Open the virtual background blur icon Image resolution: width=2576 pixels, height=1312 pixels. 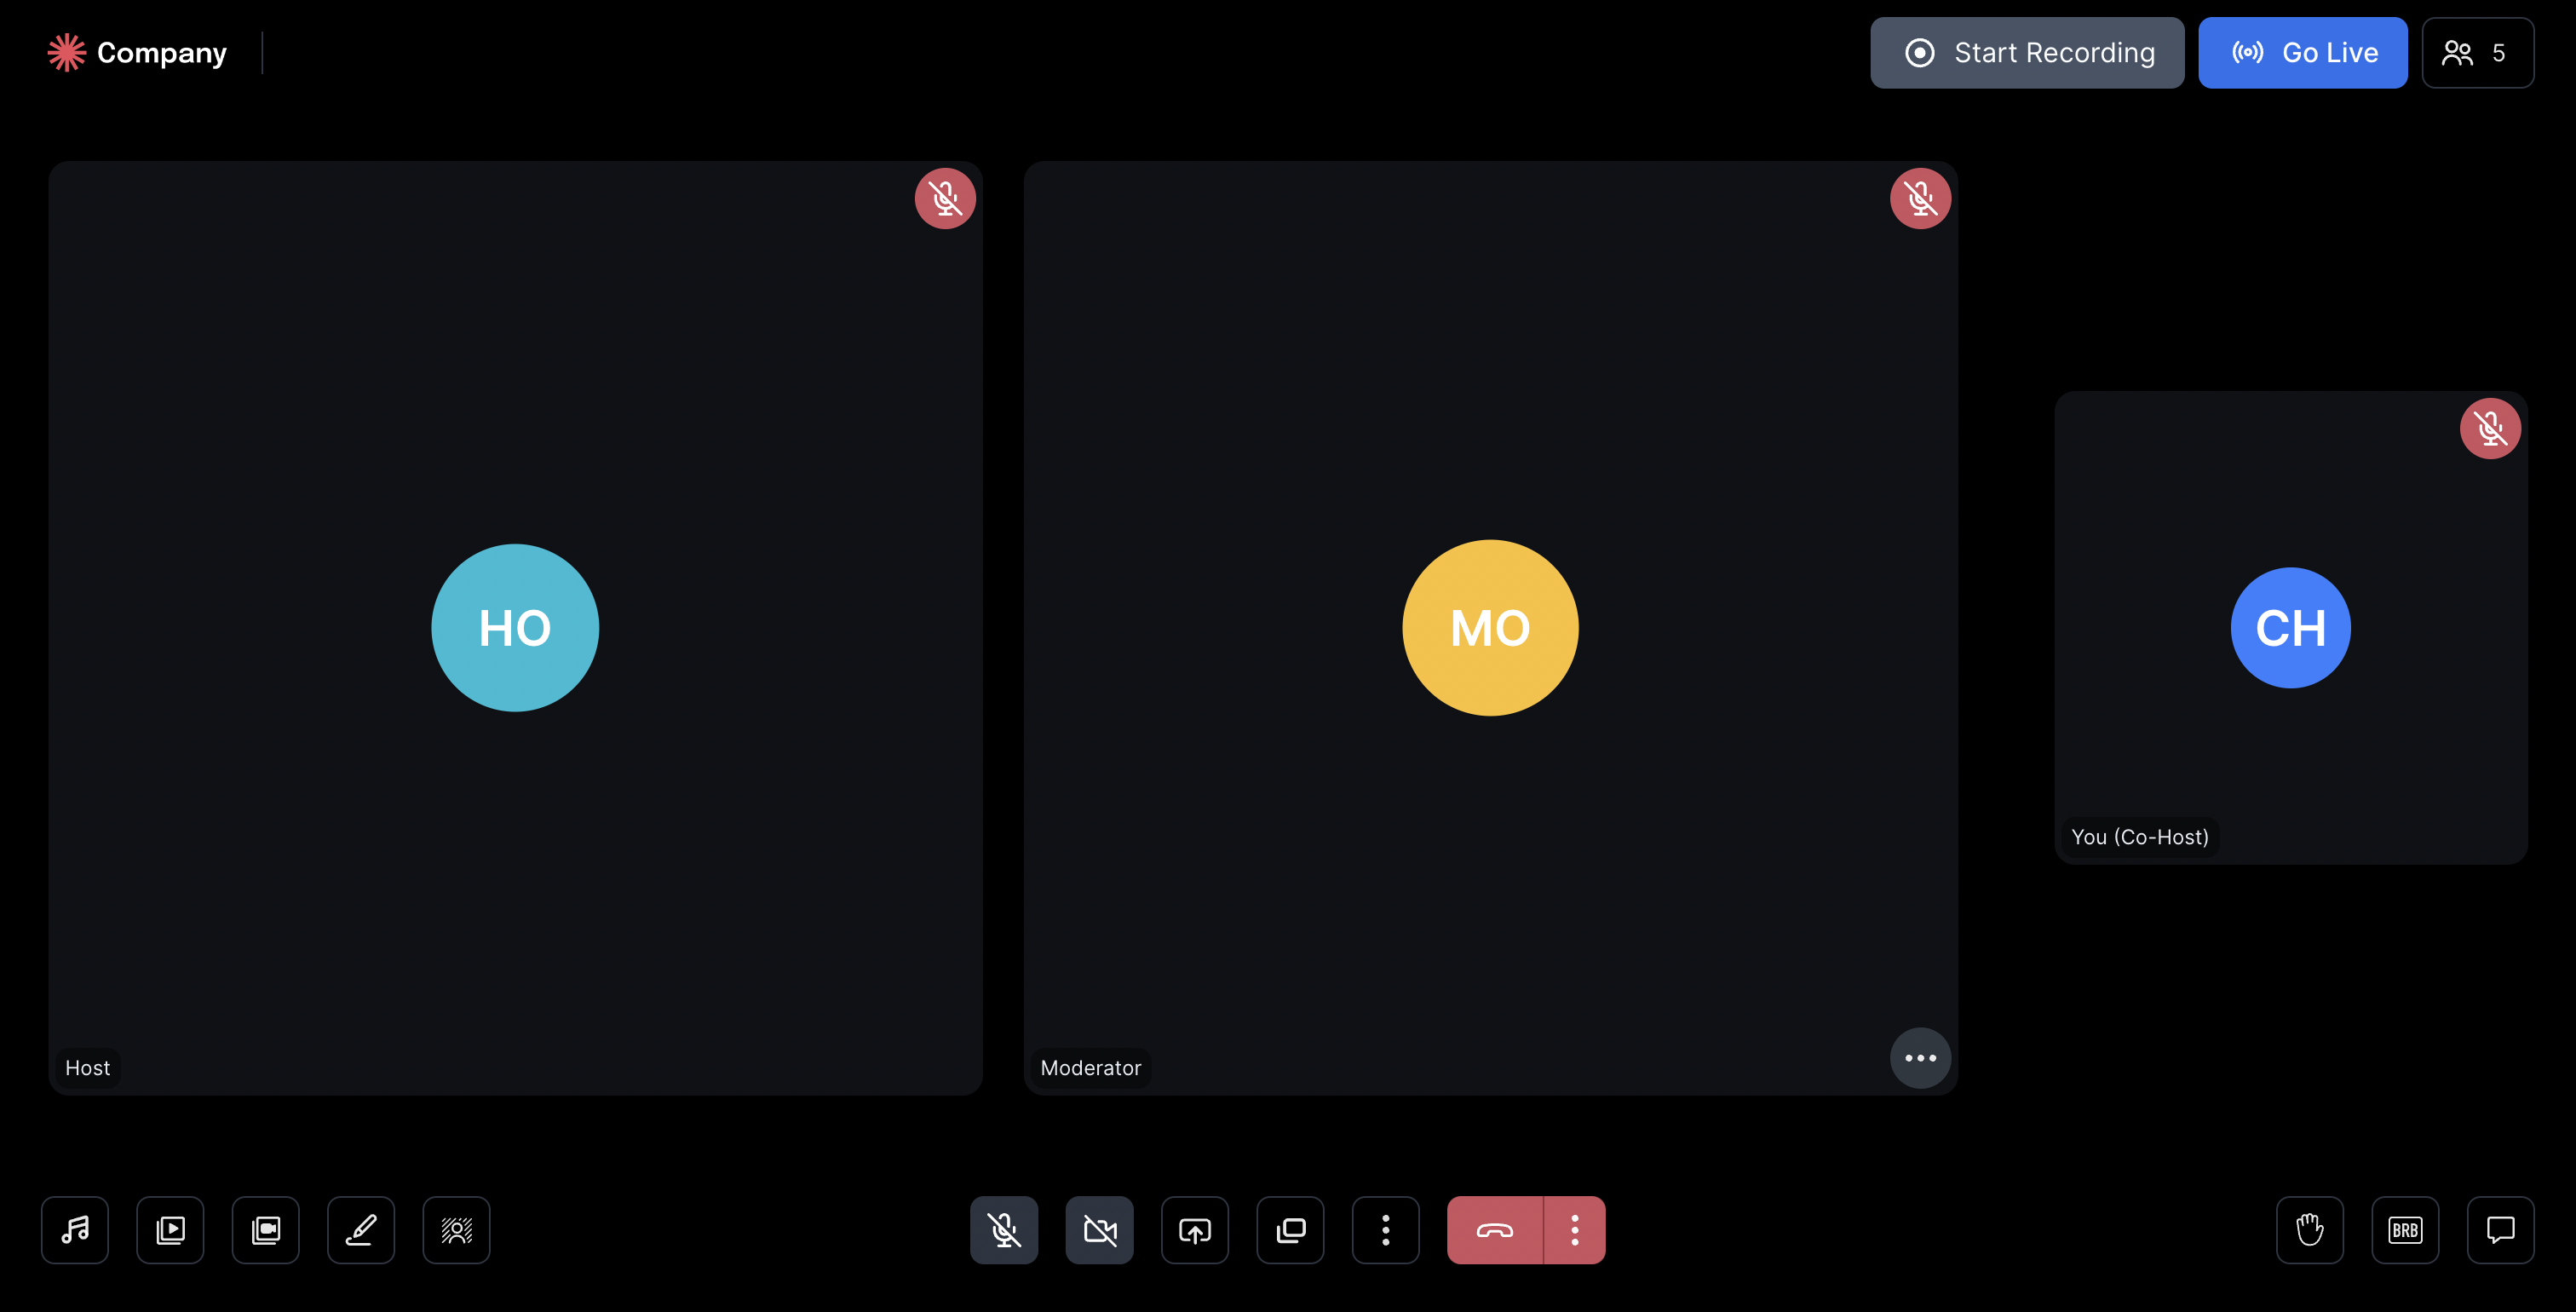456,1230
